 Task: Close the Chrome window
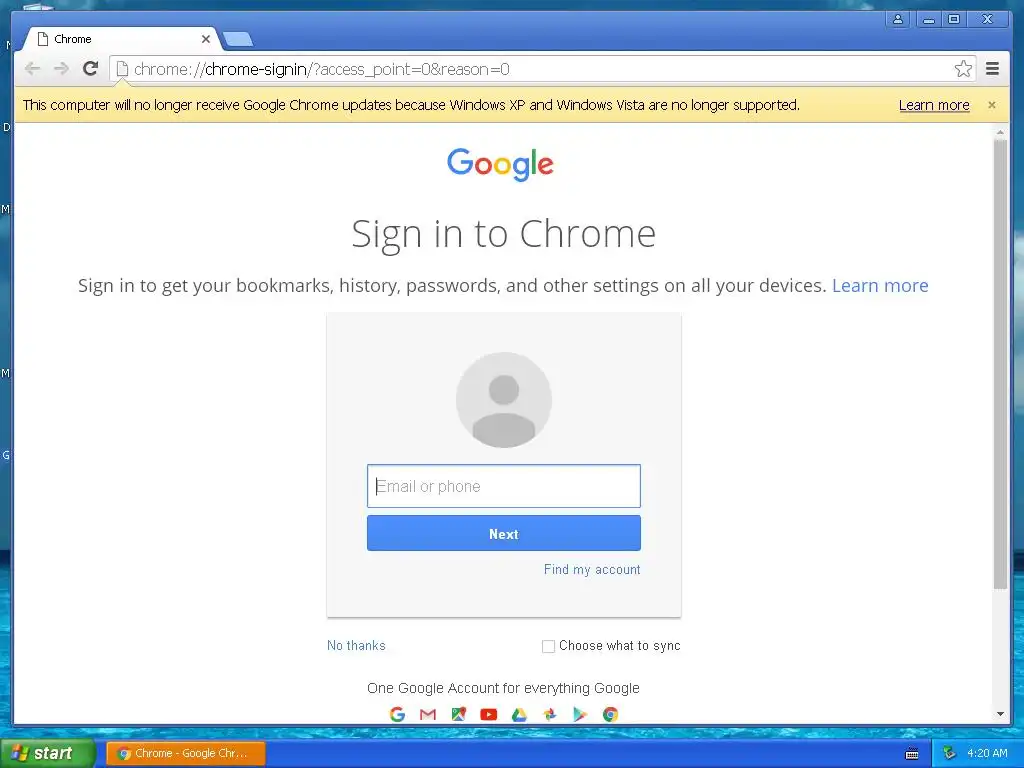[x=987, y=20]
